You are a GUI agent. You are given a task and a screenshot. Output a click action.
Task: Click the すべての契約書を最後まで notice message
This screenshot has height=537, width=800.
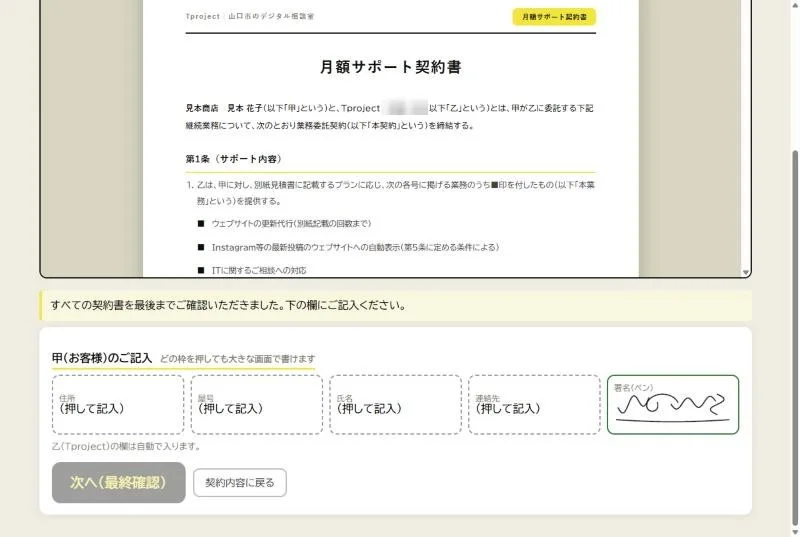pyautogui.click(x=228, y=305)
